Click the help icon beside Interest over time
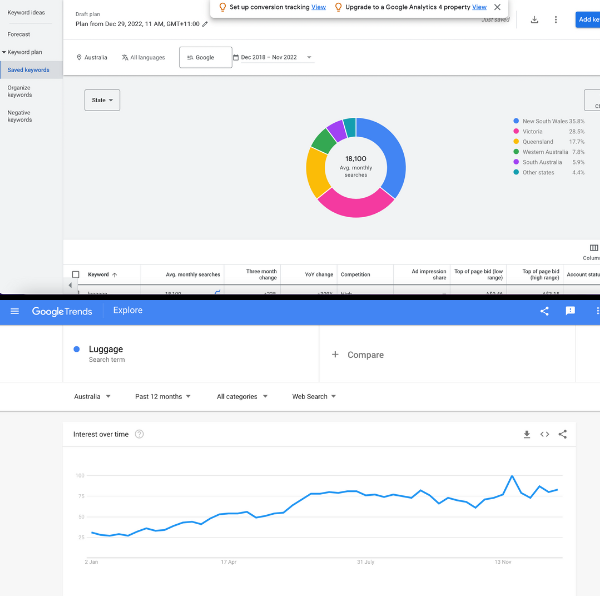The width and height of the screenshot is (600, 600). pyautogui.click(x=139, y=434)
